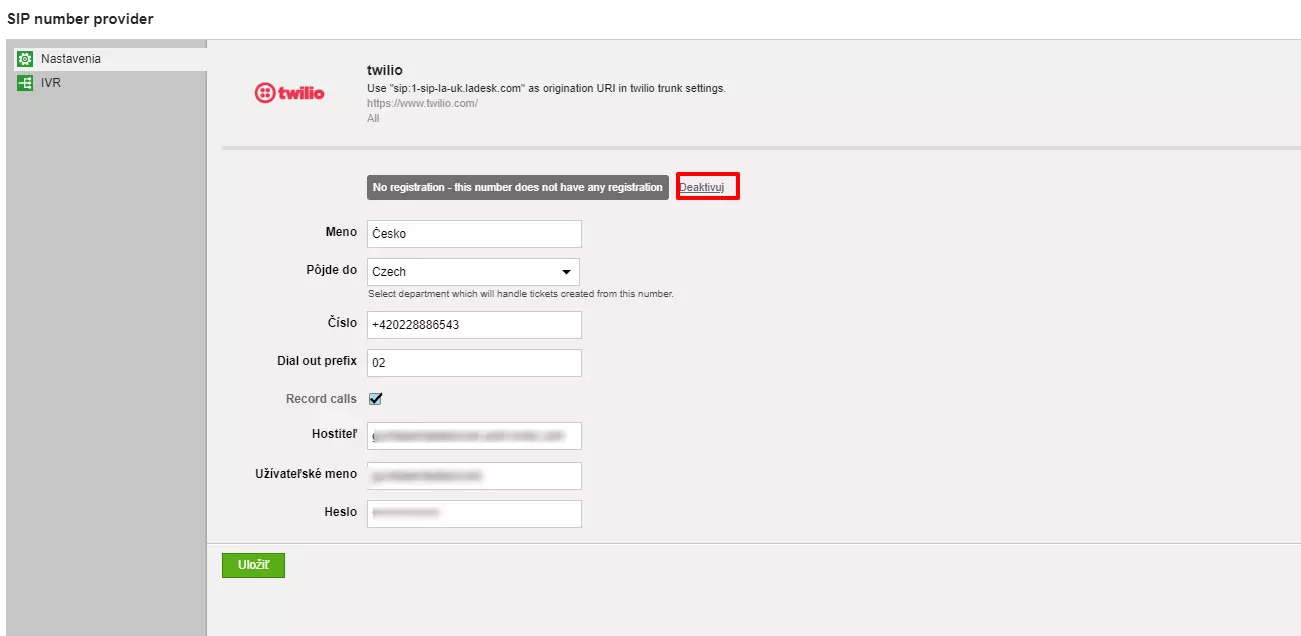Focus the Meno field containing Česko
The width and height of the screenshot is (1301, 636).
[473, 234]
